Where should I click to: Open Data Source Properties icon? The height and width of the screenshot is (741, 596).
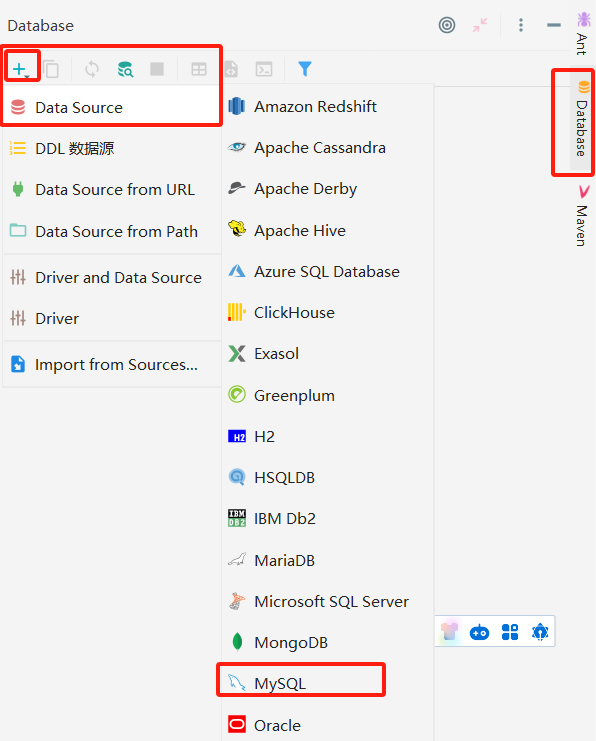tap(125, 69)
